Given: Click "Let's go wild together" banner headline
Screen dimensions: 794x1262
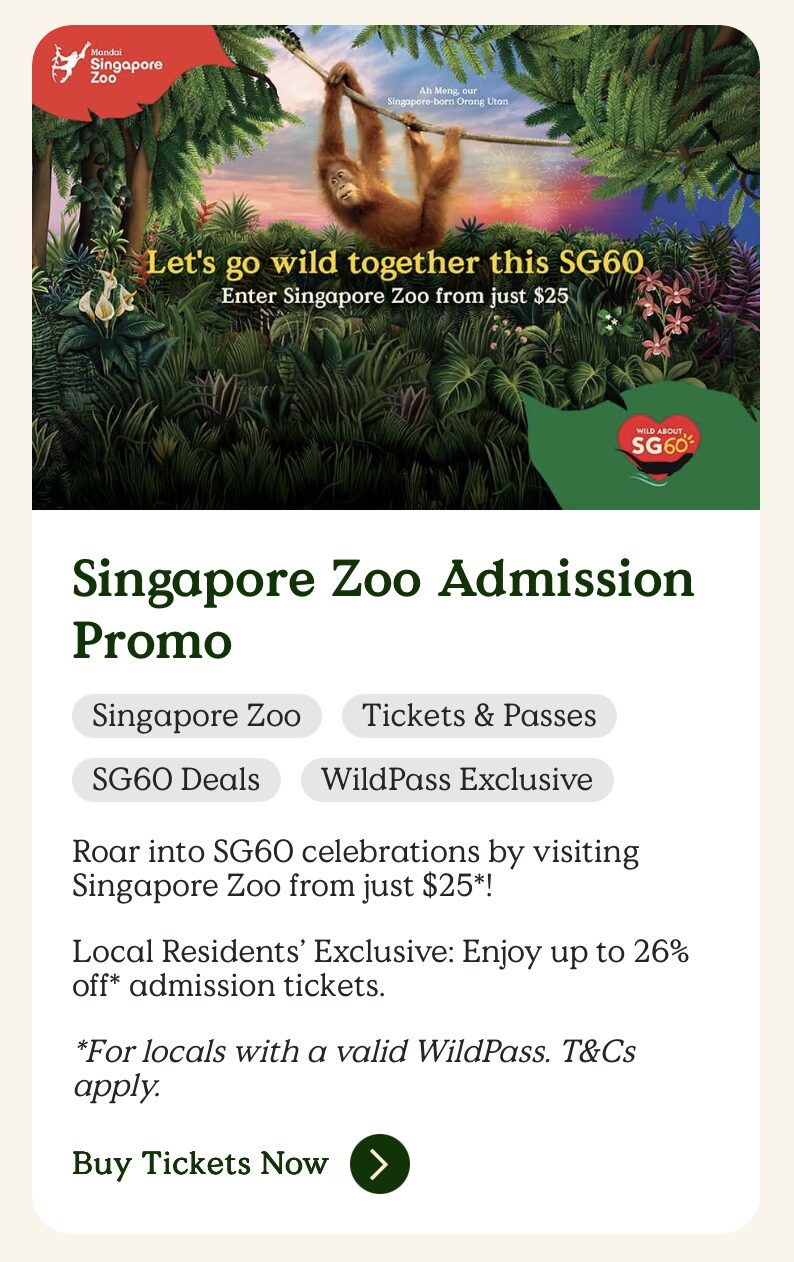Looking at the screenshot, I should pos(393,264).
